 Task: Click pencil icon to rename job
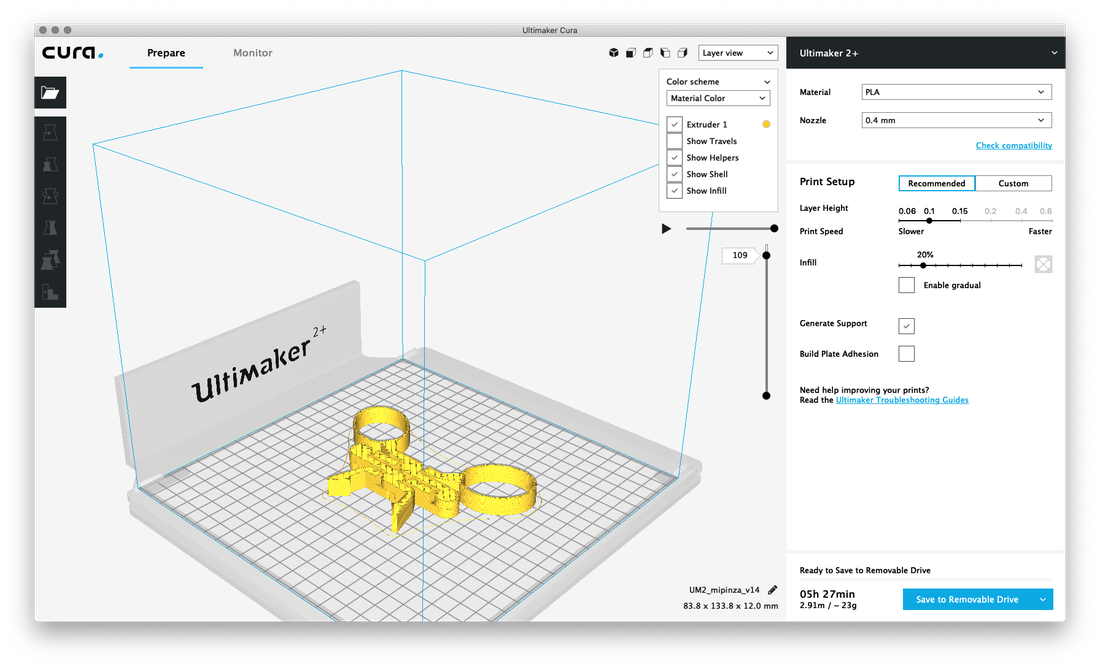pyautogui.click(x=772, y=590)
